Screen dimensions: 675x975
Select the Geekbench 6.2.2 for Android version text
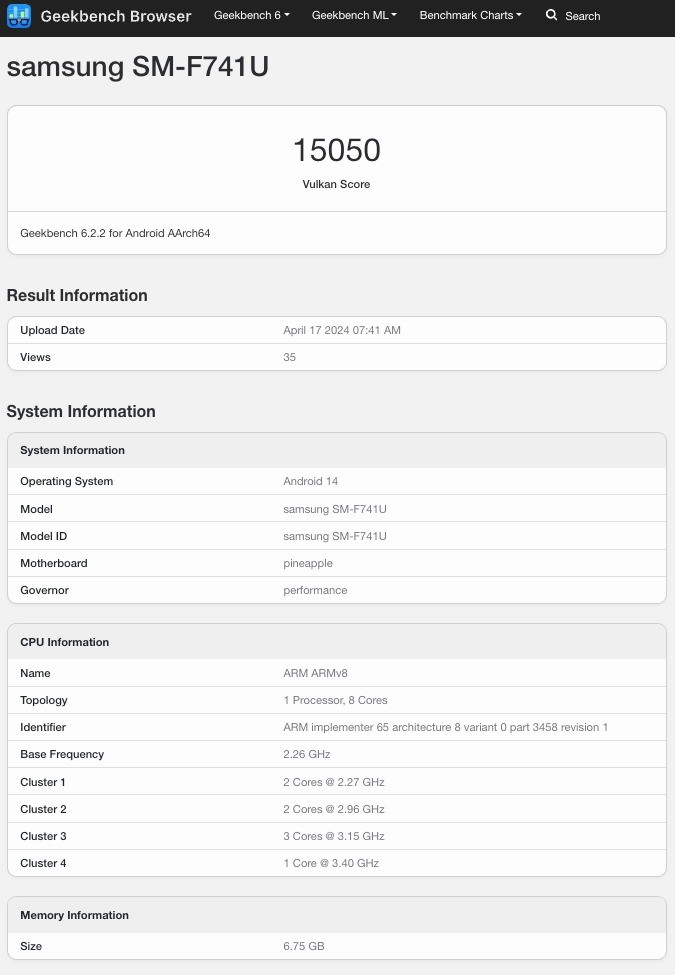[x=115, y=233]
